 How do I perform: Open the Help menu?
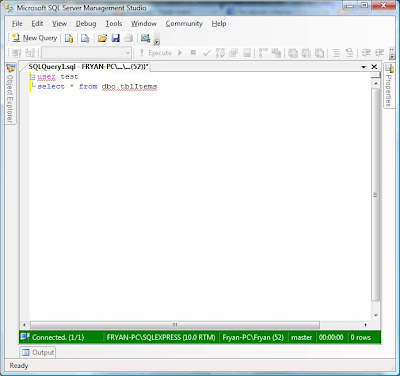pyautogui.click(x=219, y=24)
